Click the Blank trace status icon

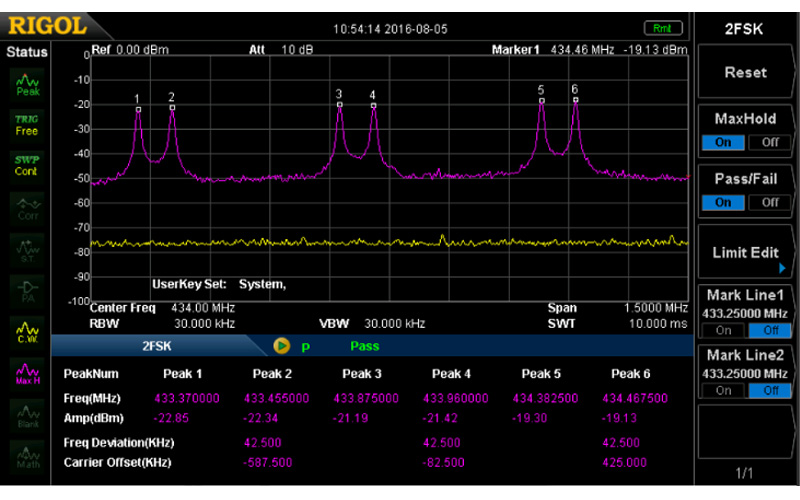[27, 414]
